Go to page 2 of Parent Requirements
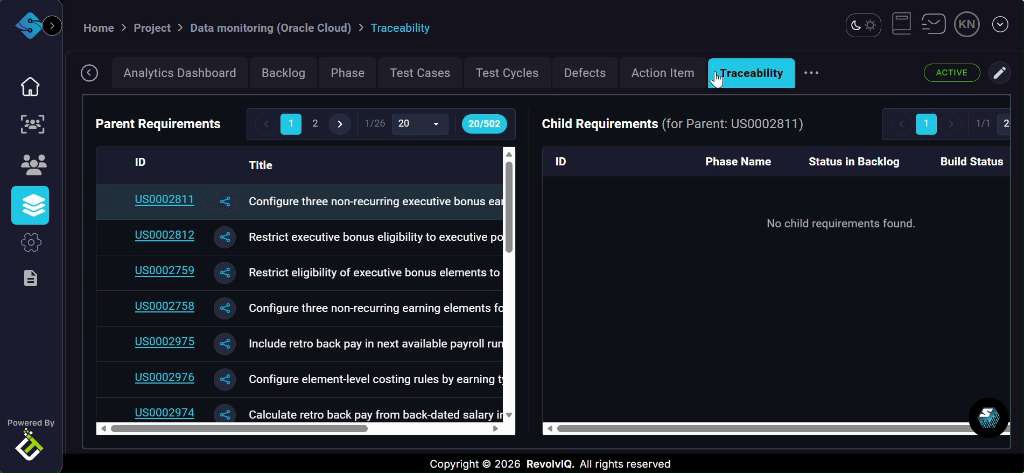 click(315, 124)
